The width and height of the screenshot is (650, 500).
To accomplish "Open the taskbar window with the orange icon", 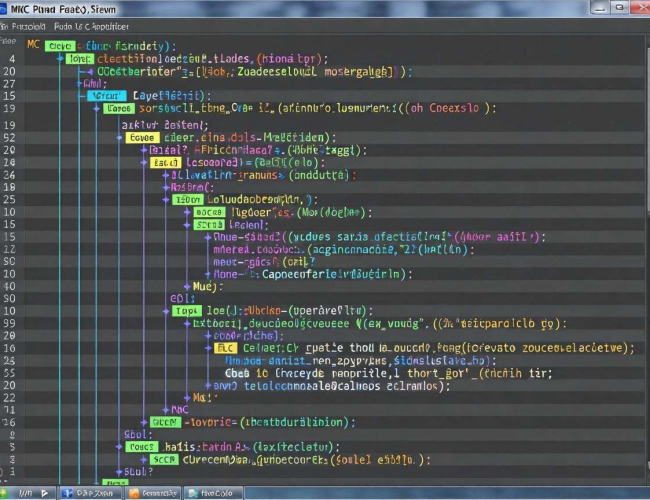I will [x=153, y=493].
